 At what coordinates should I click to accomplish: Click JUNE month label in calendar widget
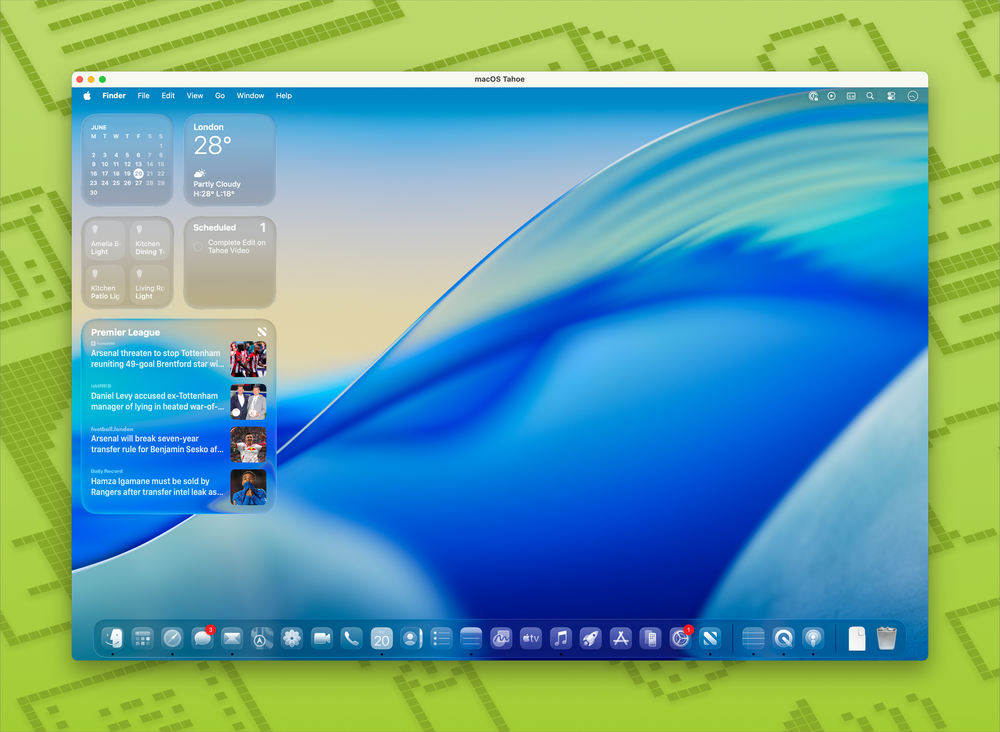98,128
